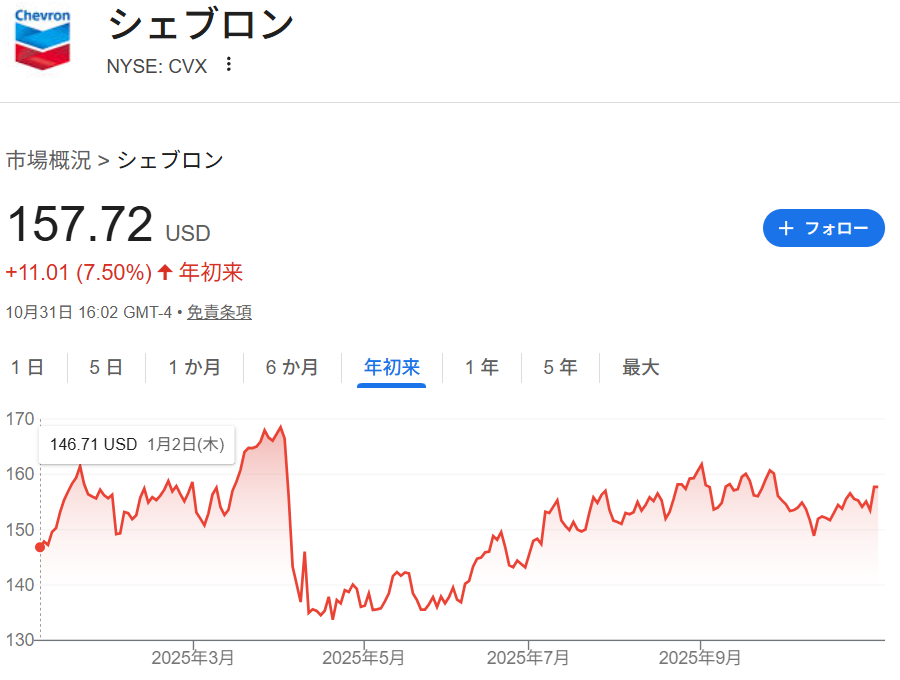Select the 年初来 year-to-date tab

click(392, 368)
